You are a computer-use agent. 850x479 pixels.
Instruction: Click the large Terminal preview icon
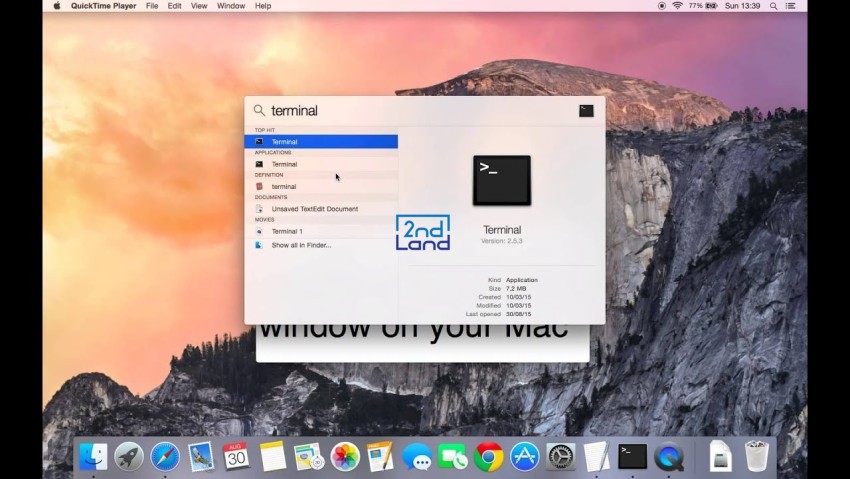pyautogui.click(x=502, y=180)
